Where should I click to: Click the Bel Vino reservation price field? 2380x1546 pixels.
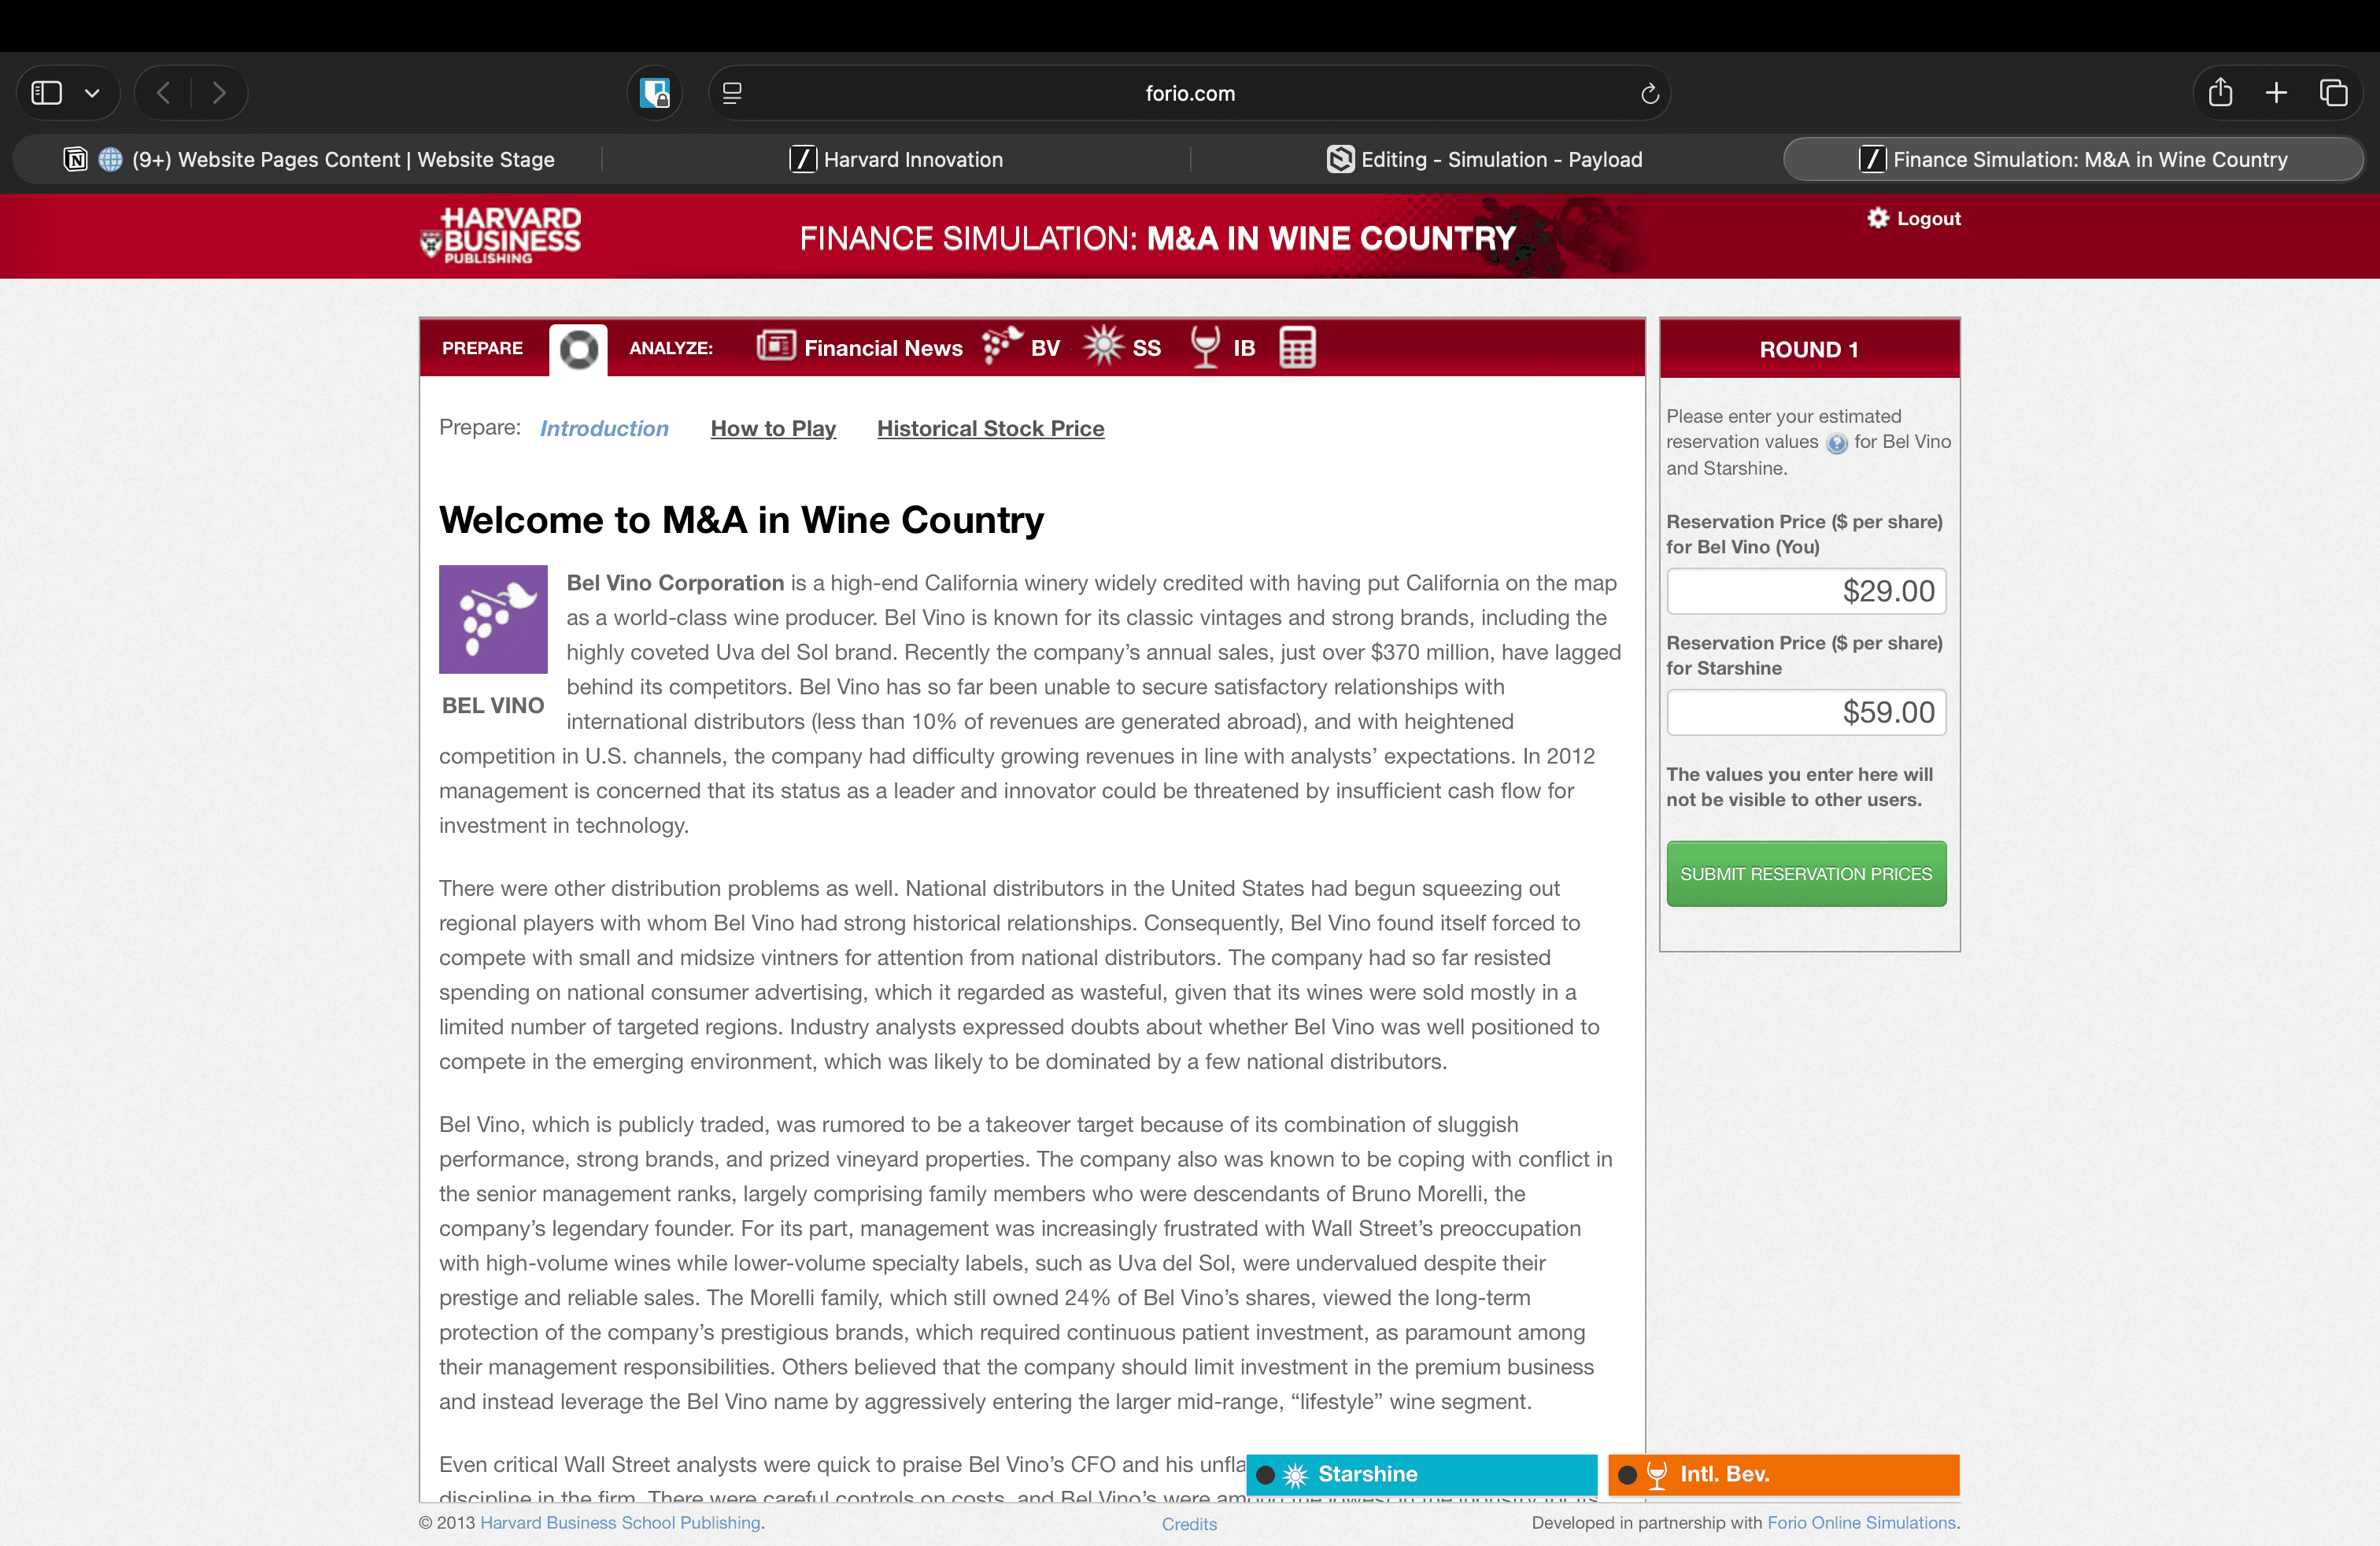tap(1805, 591)
